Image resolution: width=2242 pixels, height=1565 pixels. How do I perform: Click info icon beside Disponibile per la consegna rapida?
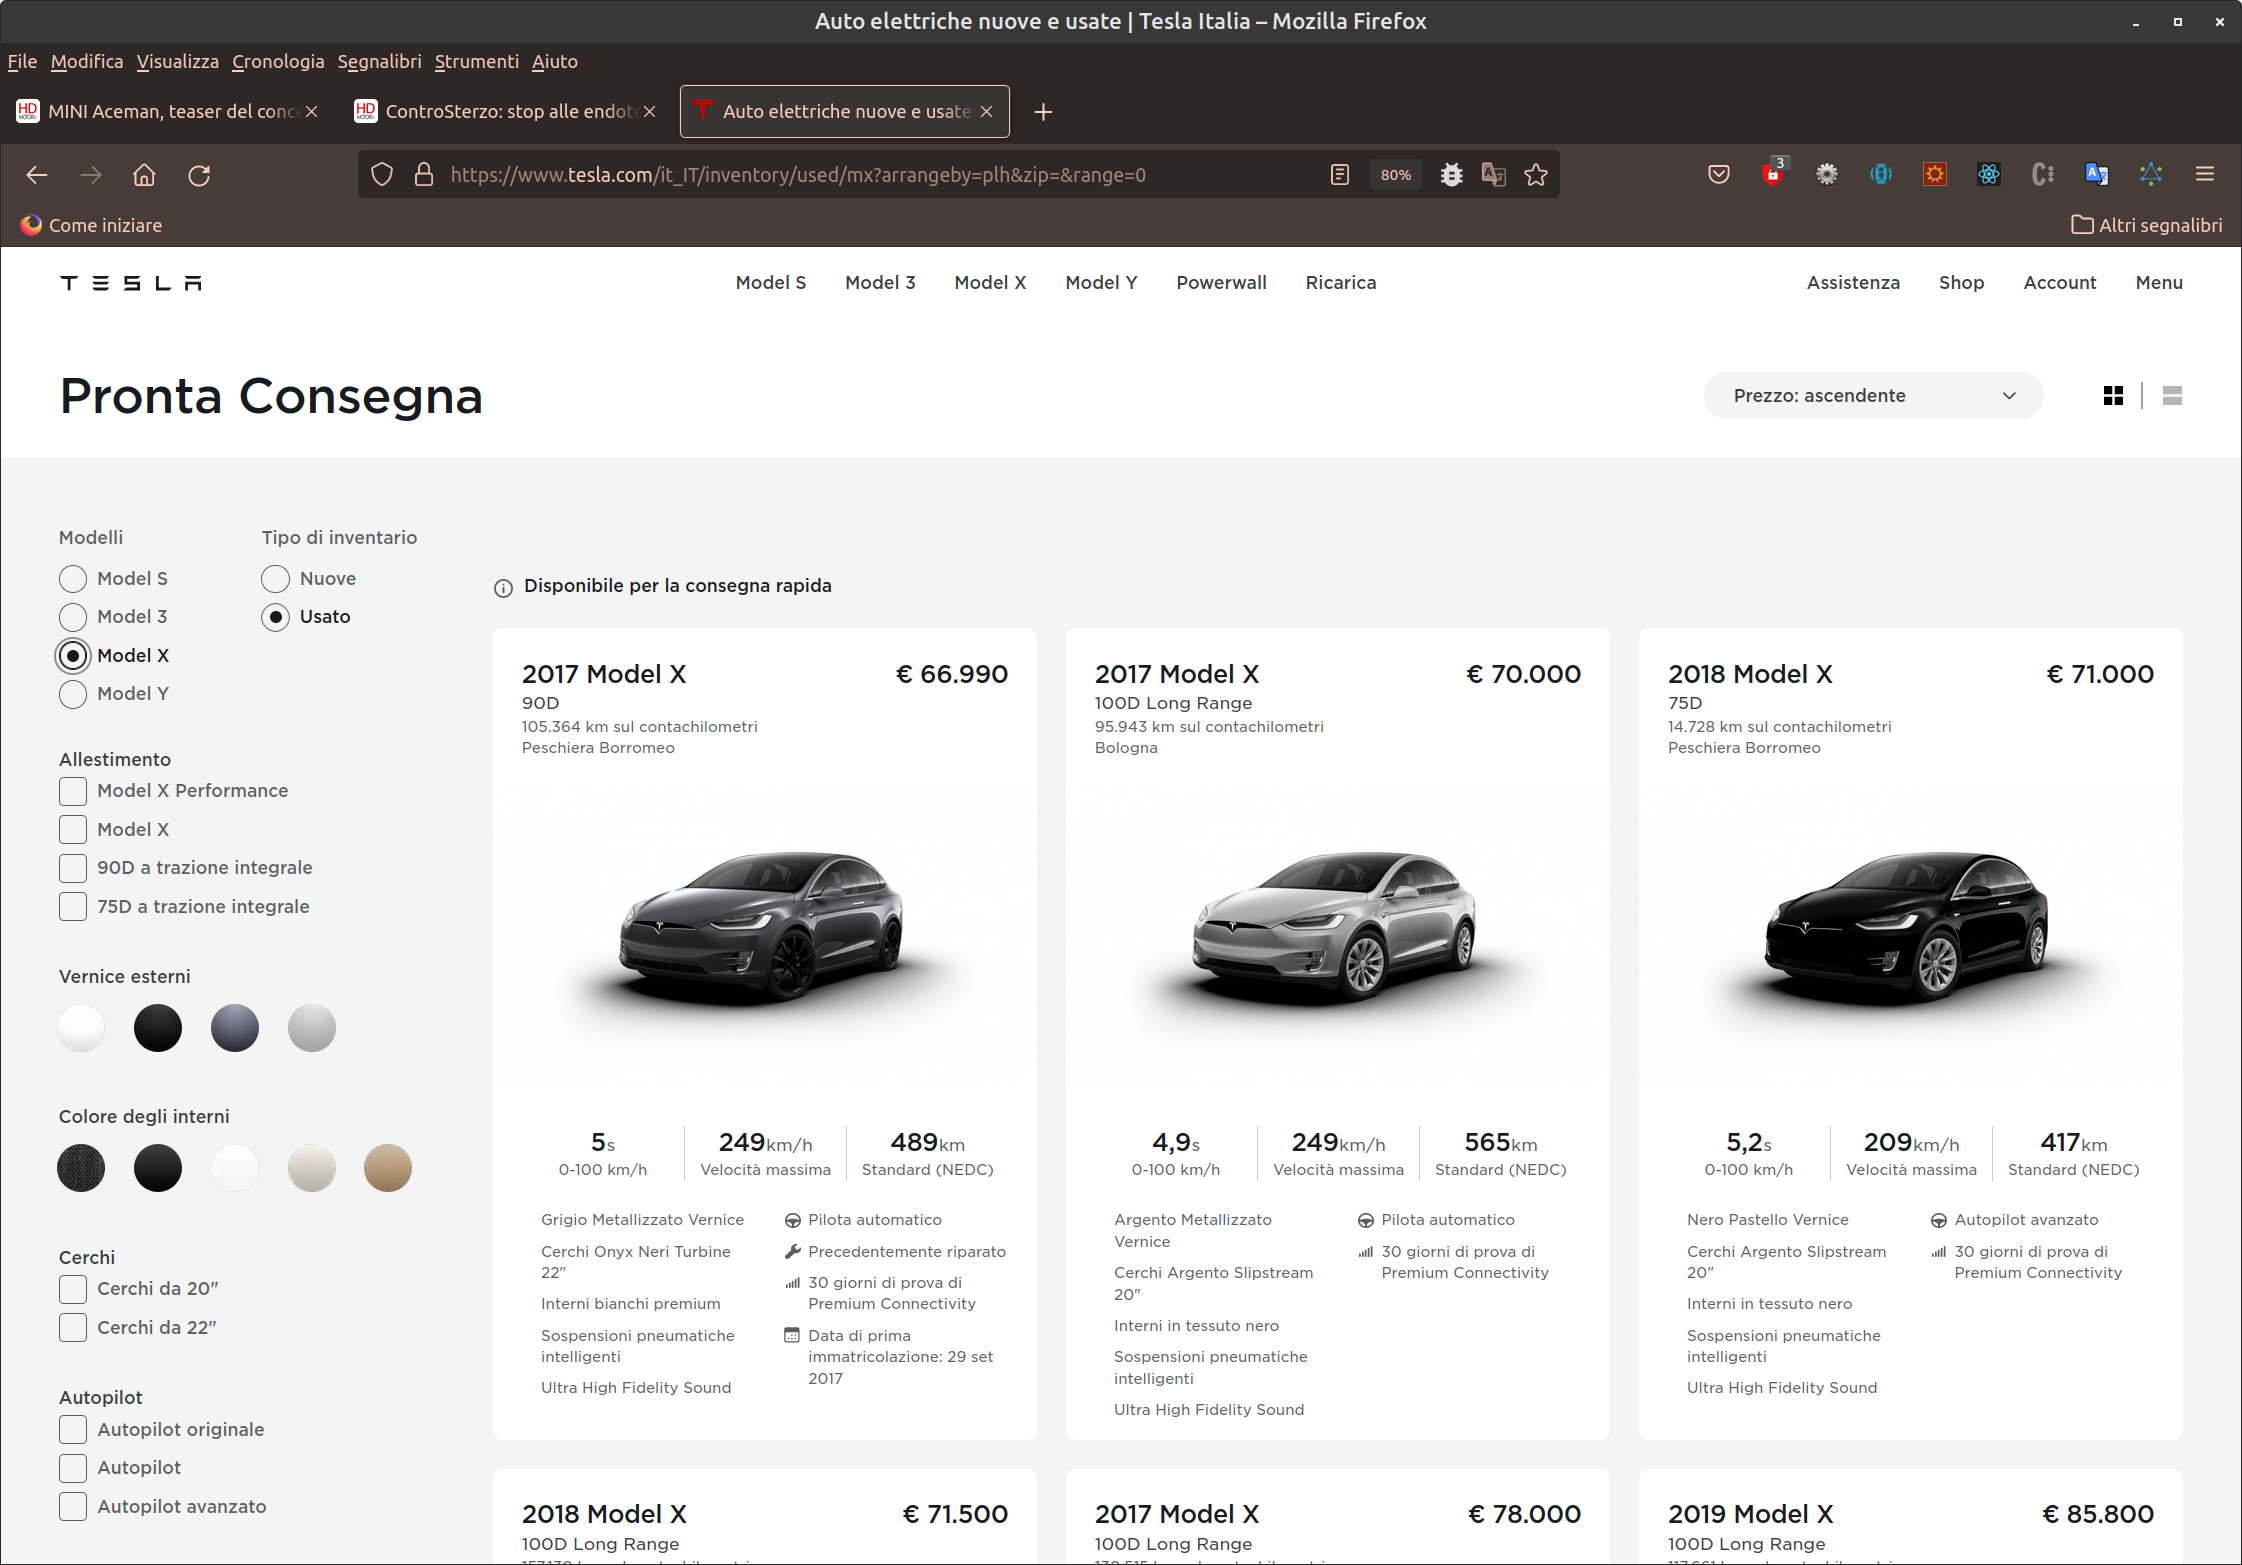[x=504, y=588]
